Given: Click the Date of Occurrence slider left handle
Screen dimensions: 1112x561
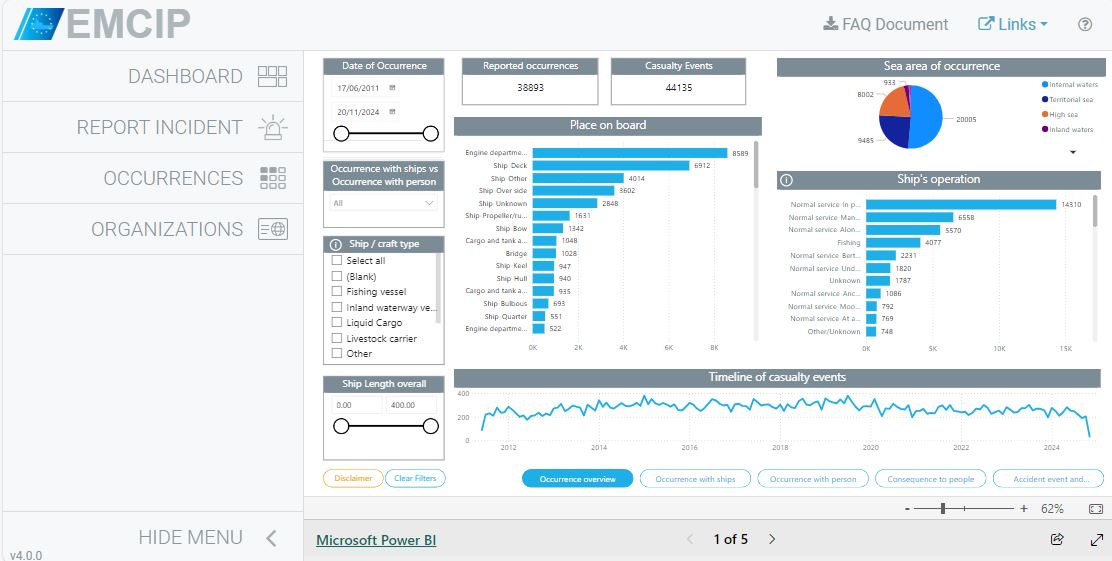Looking at the screenshot, I should click(x=341, y=133).
